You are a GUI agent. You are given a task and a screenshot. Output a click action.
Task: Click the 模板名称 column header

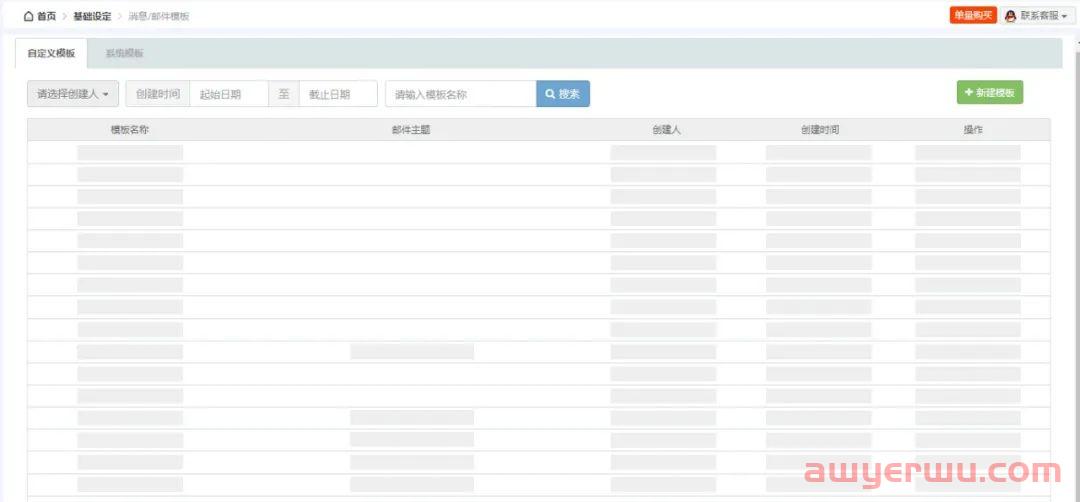[129, 129]
